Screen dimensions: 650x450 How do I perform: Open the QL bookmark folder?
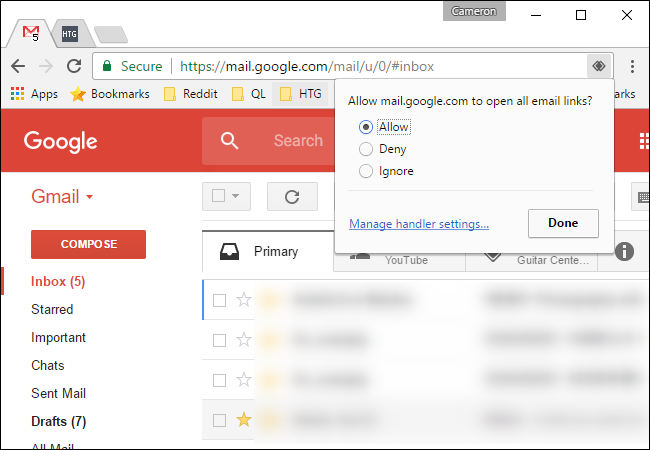click(249, 94)
